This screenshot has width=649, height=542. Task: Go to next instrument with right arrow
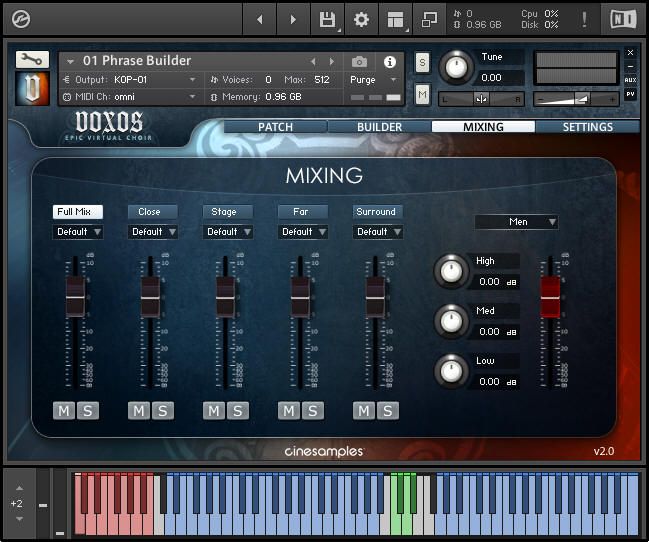coord(293,19)
